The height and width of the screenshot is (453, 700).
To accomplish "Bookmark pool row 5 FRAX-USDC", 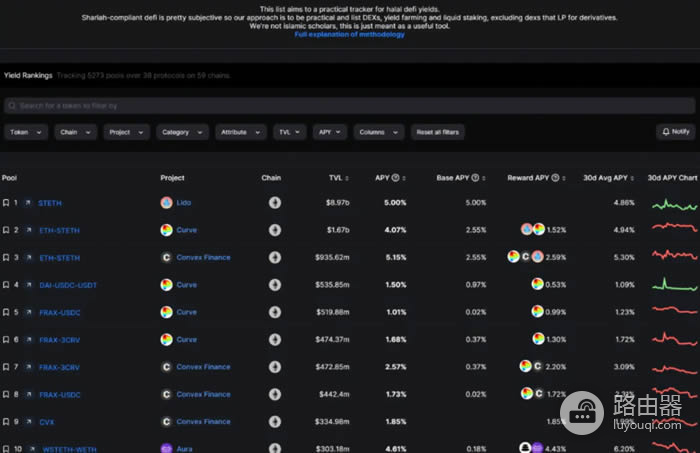I will point(6,312).
